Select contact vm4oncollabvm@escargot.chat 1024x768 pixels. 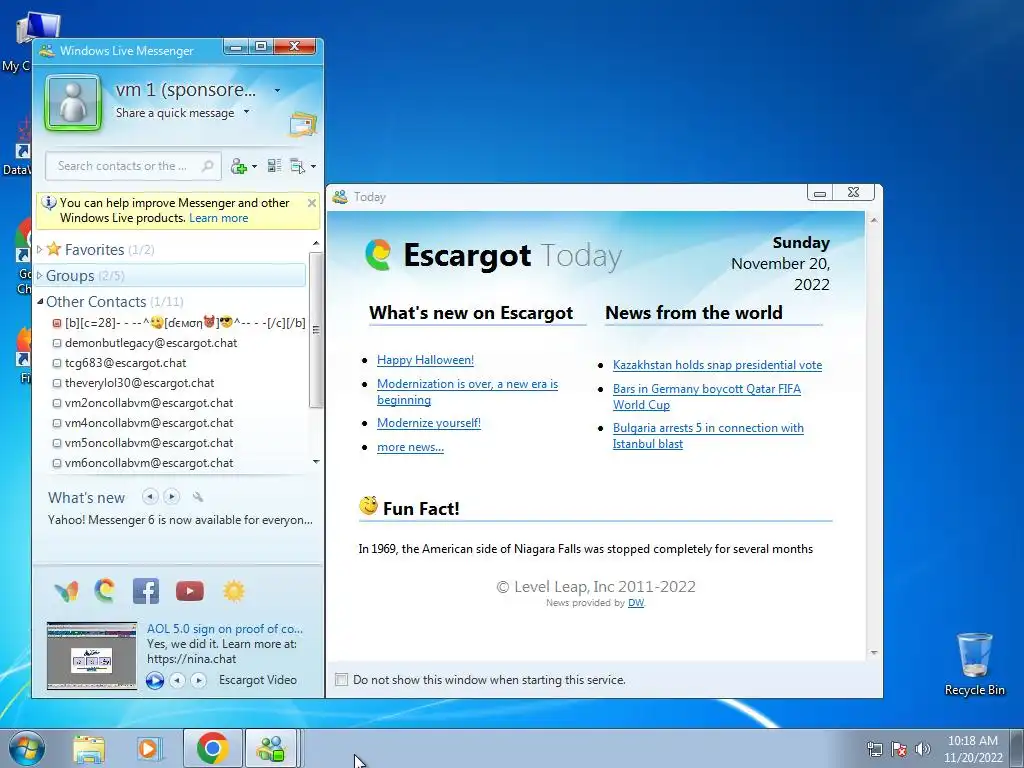click(x=149, y=423)
